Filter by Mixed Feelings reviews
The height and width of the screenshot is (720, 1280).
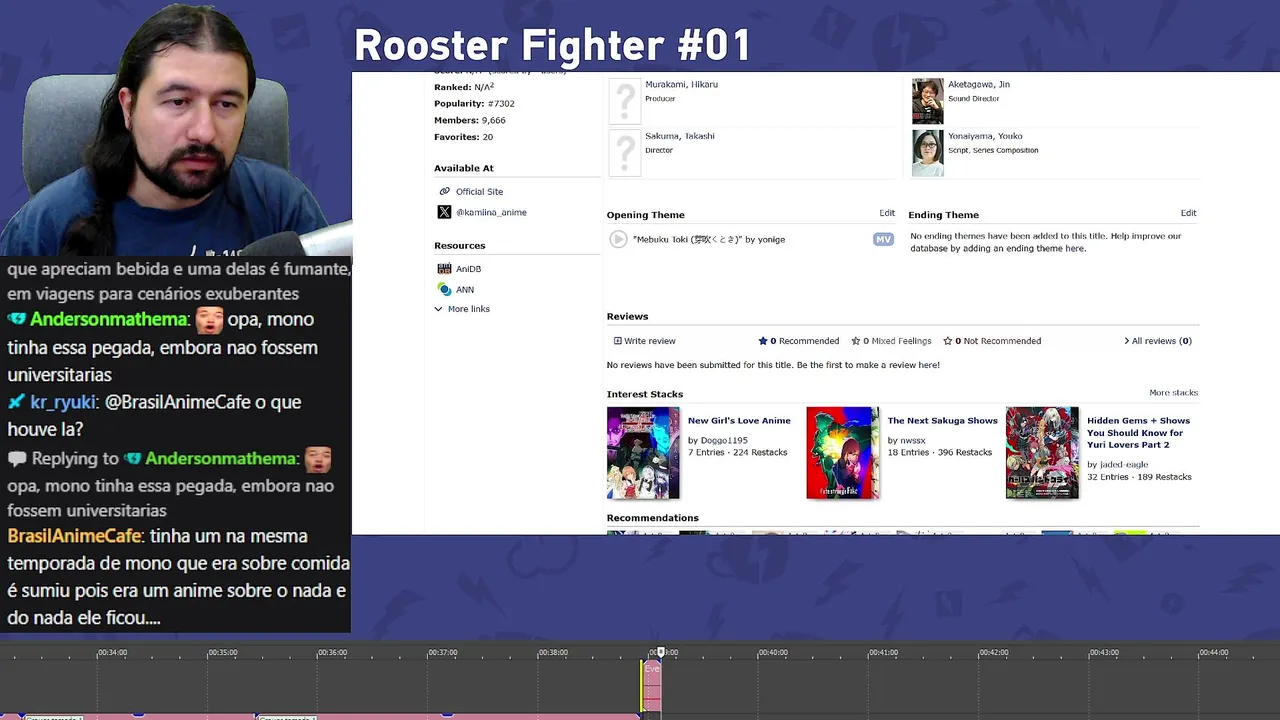tap(890, 341)
